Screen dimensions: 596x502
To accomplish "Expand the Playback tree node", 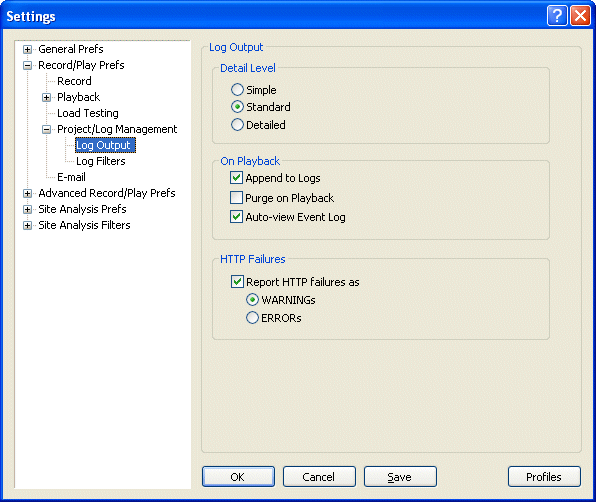I will [46, 97].
